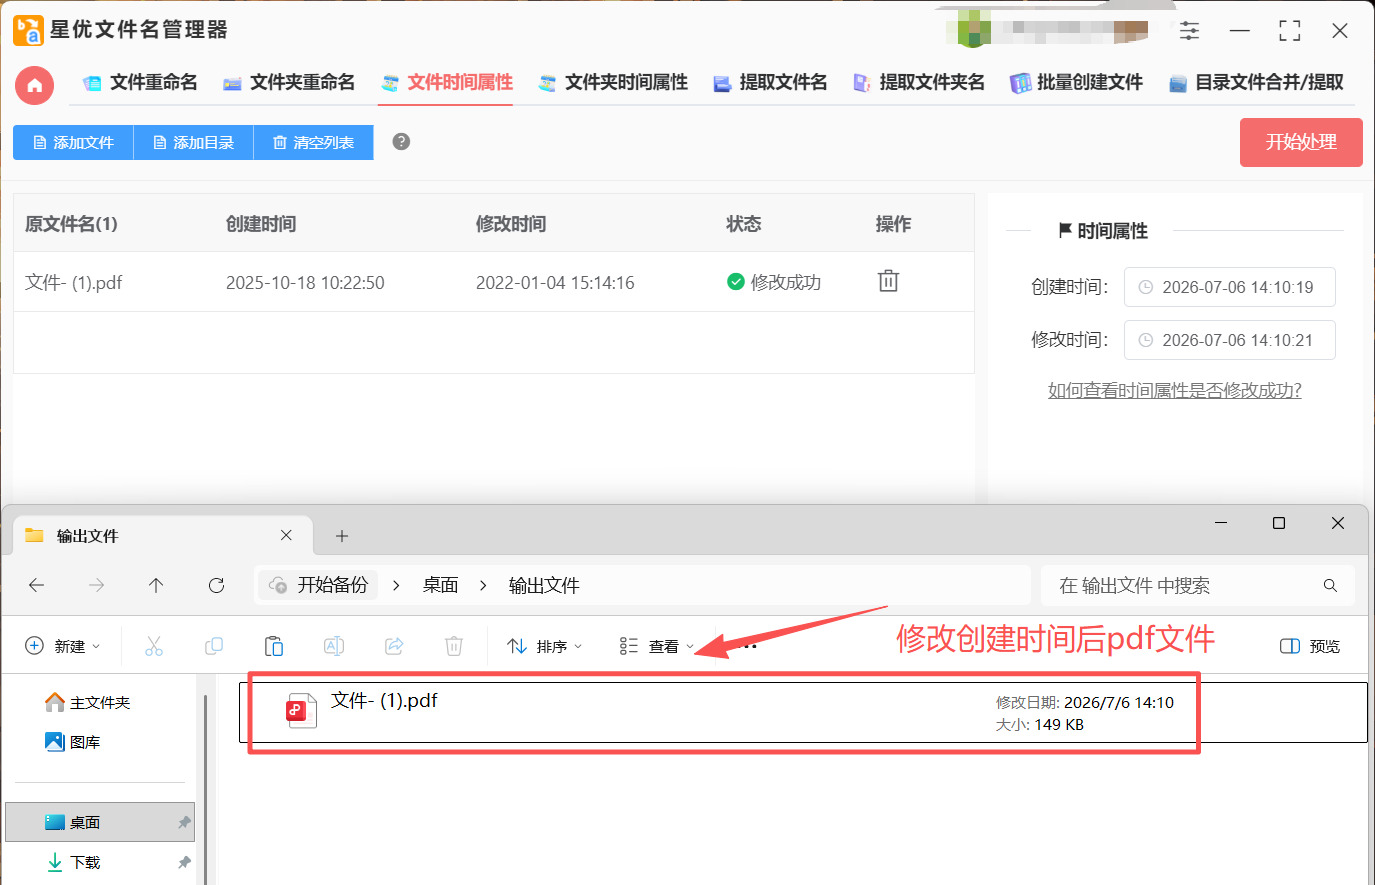1375x885 pixels.
Task: Refresh the Explorer folder view
Action: pyautogui.click(x=216, y=586)
